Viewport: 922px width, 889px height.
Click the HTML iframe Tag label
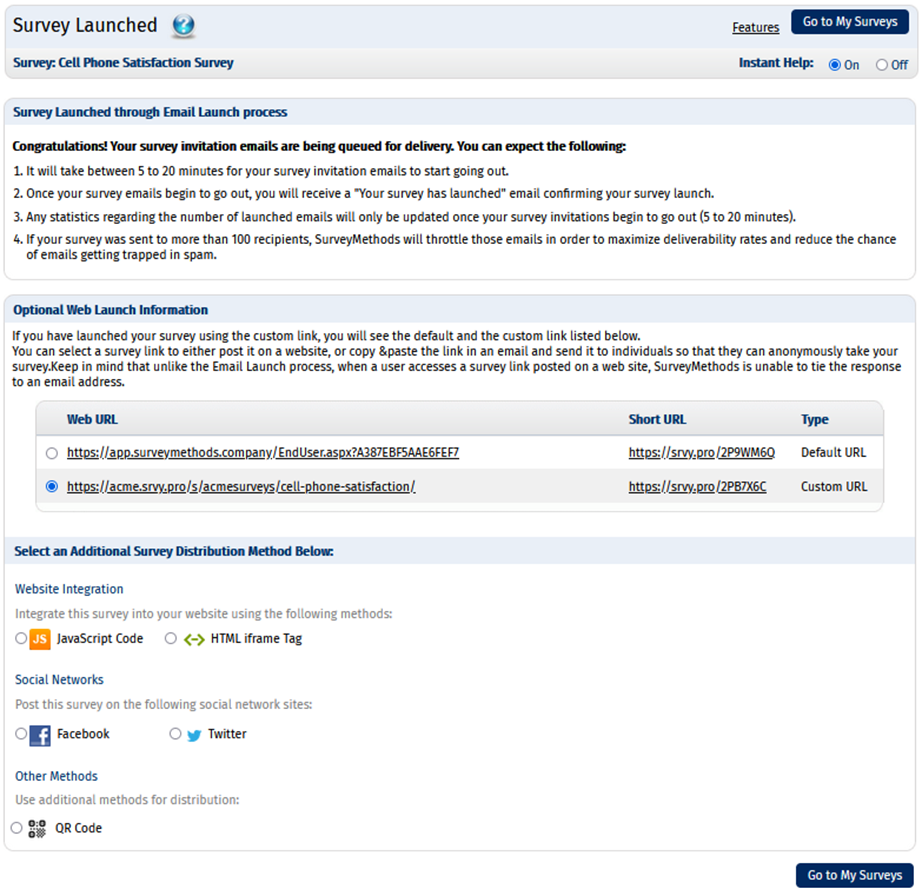256,639
